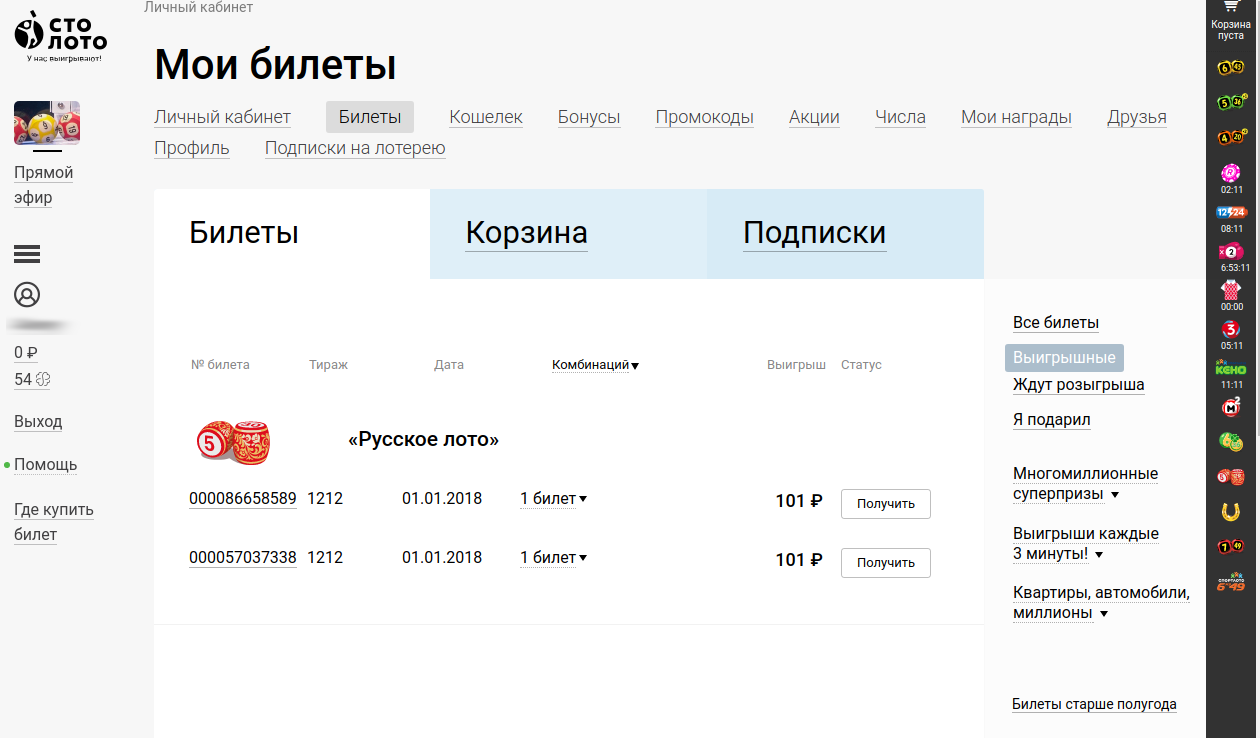Viewport: 1260px width, 738px height.
Task: Open the yellow 6 of 45 lottery icon
Action: click(1231, 67)
